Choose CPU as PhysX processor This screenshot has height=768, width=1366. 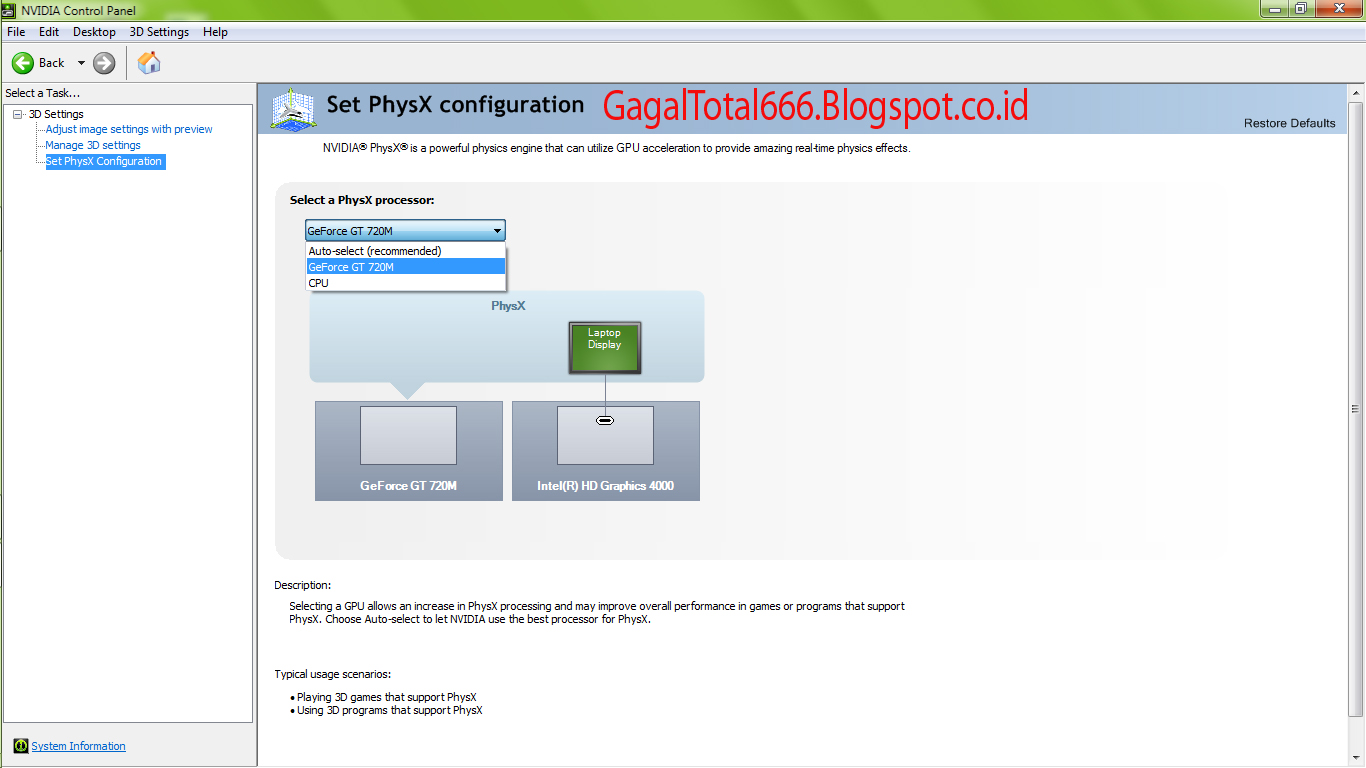[x=406, y=283]
